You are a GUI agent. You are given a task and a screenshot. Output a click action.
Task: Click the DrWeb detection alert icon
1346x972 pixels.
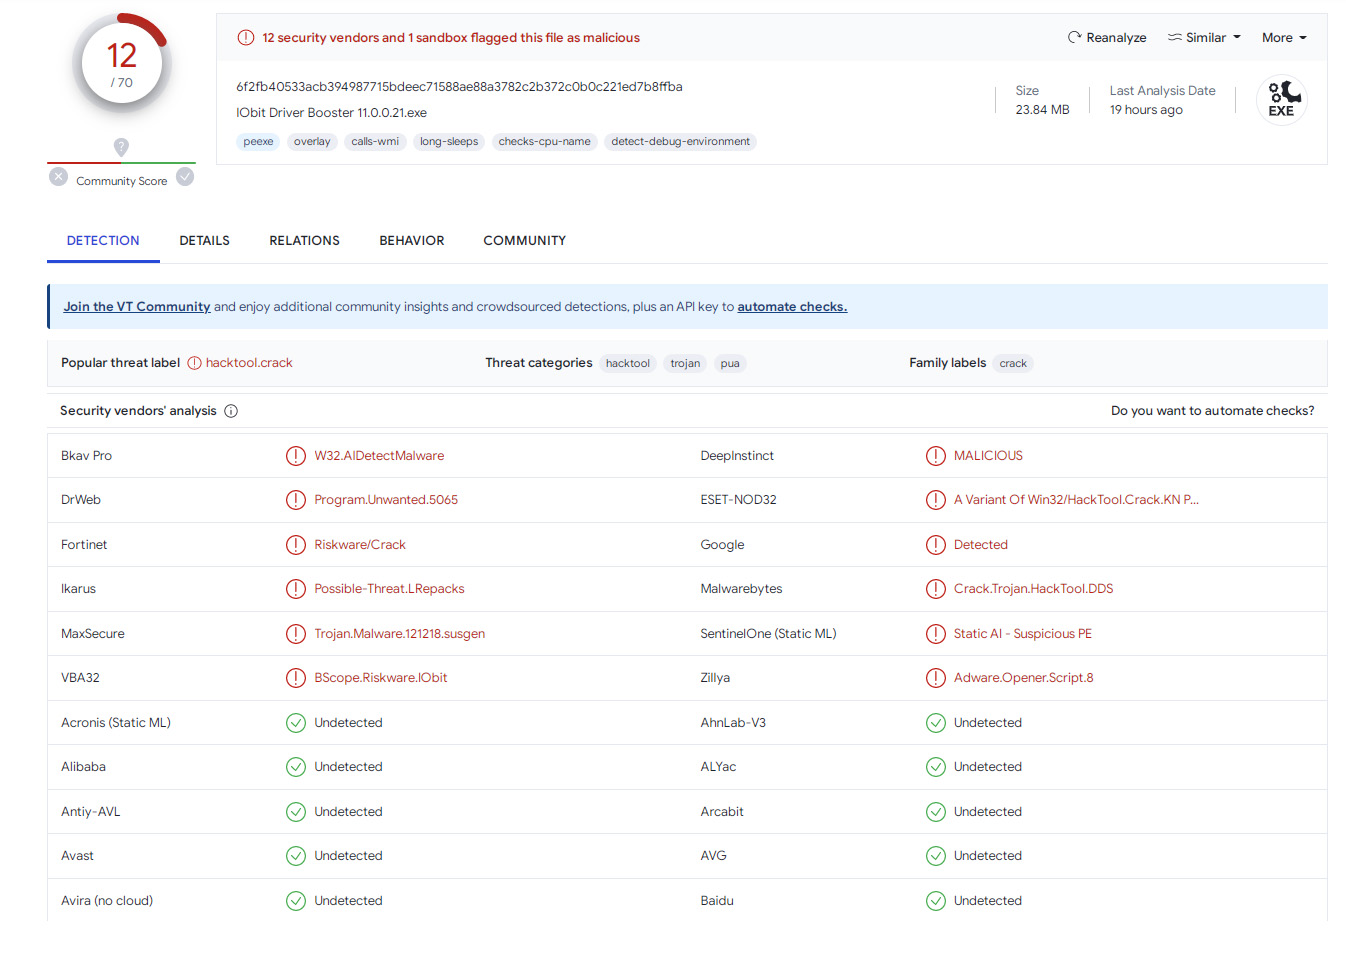tap(296, 500)
